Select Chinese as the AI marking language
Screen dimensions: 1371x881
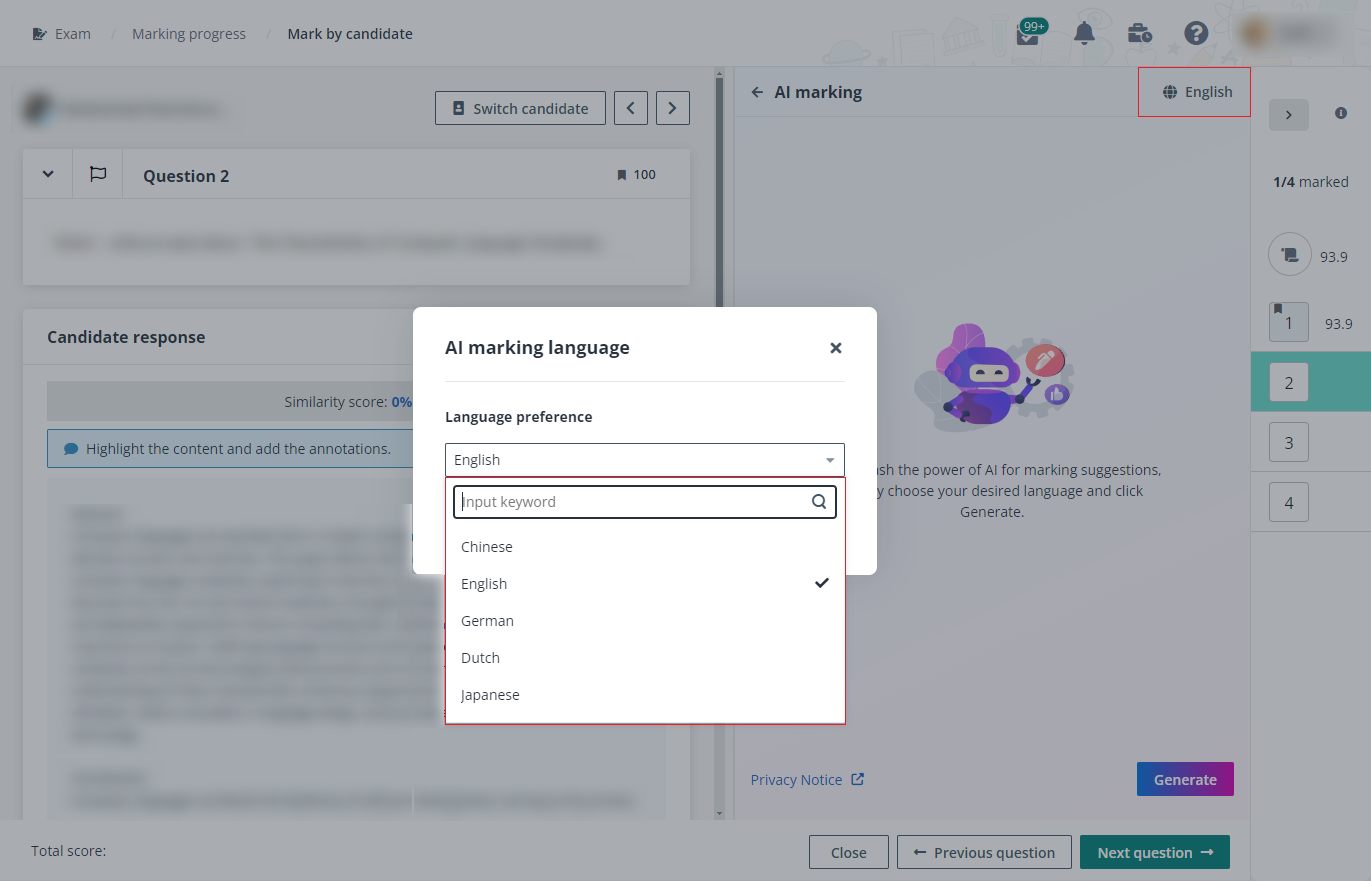[486, 547]
